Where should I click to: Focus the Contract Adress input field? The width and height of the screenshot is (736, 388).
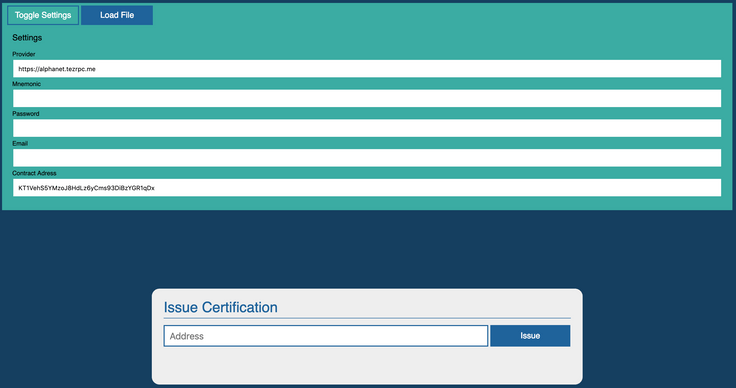tap(367, 188)
